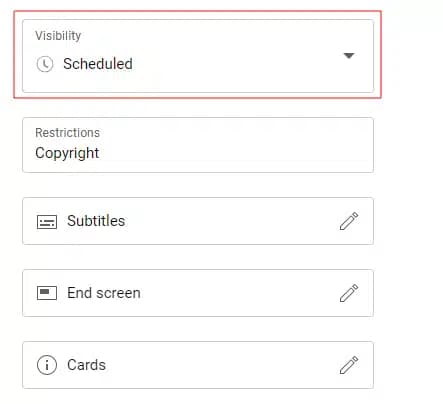The width and height of the screenshot is (443, 404).
Task: Click the End screen label text
Action: pos(104,293)
